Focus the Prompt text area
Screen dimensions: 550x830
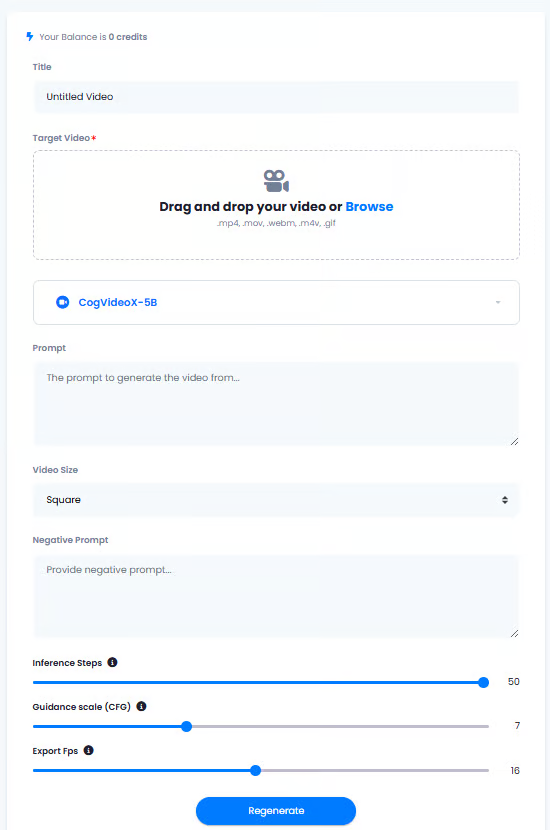(x=276, y=404)
